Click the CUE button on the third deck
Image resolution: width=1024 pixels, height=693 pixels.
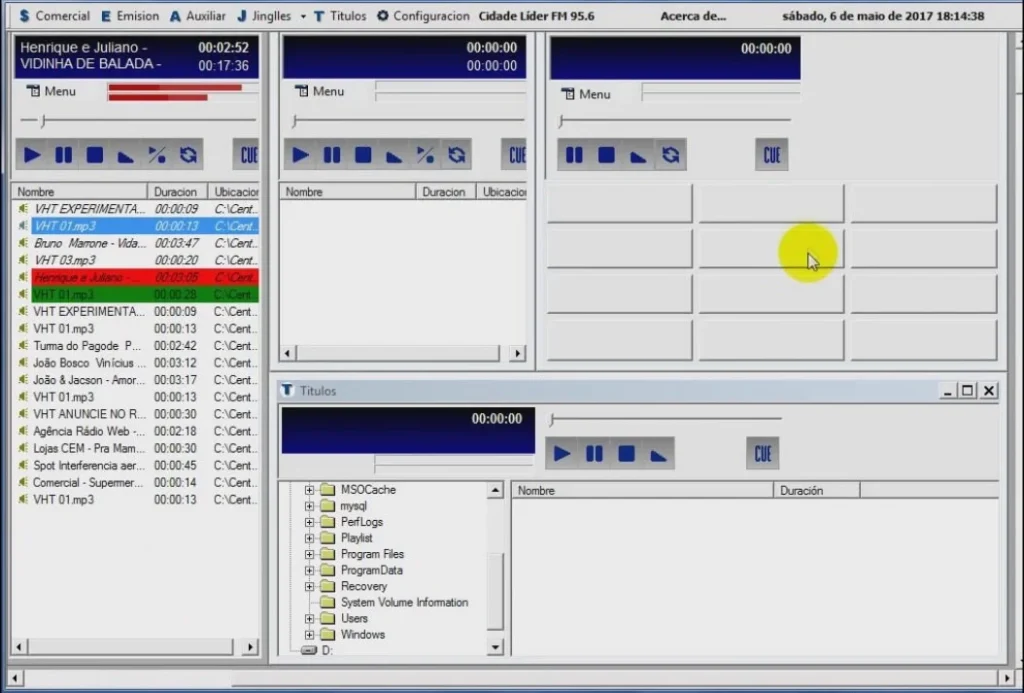pyautogui.click(x=772, y=155)
